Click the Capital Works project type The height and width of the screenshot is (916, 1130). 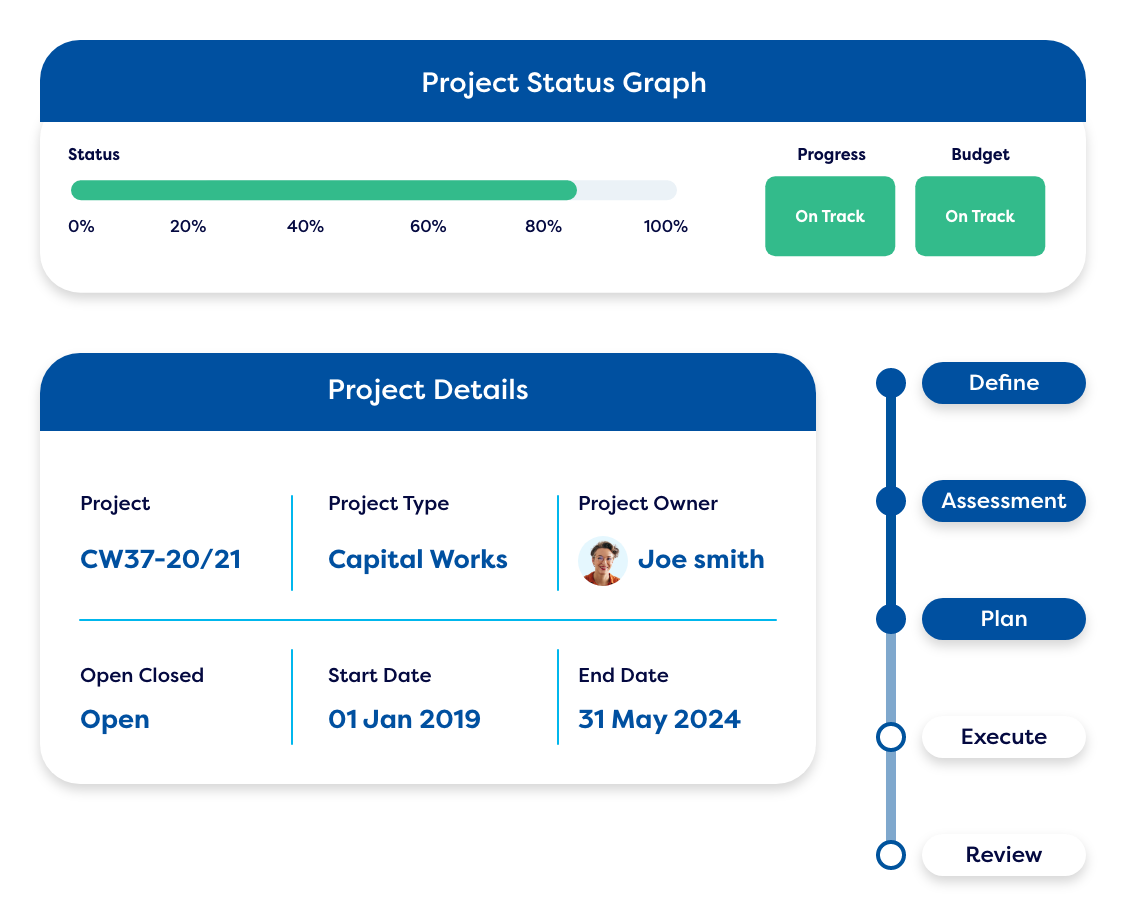[418, 559]
